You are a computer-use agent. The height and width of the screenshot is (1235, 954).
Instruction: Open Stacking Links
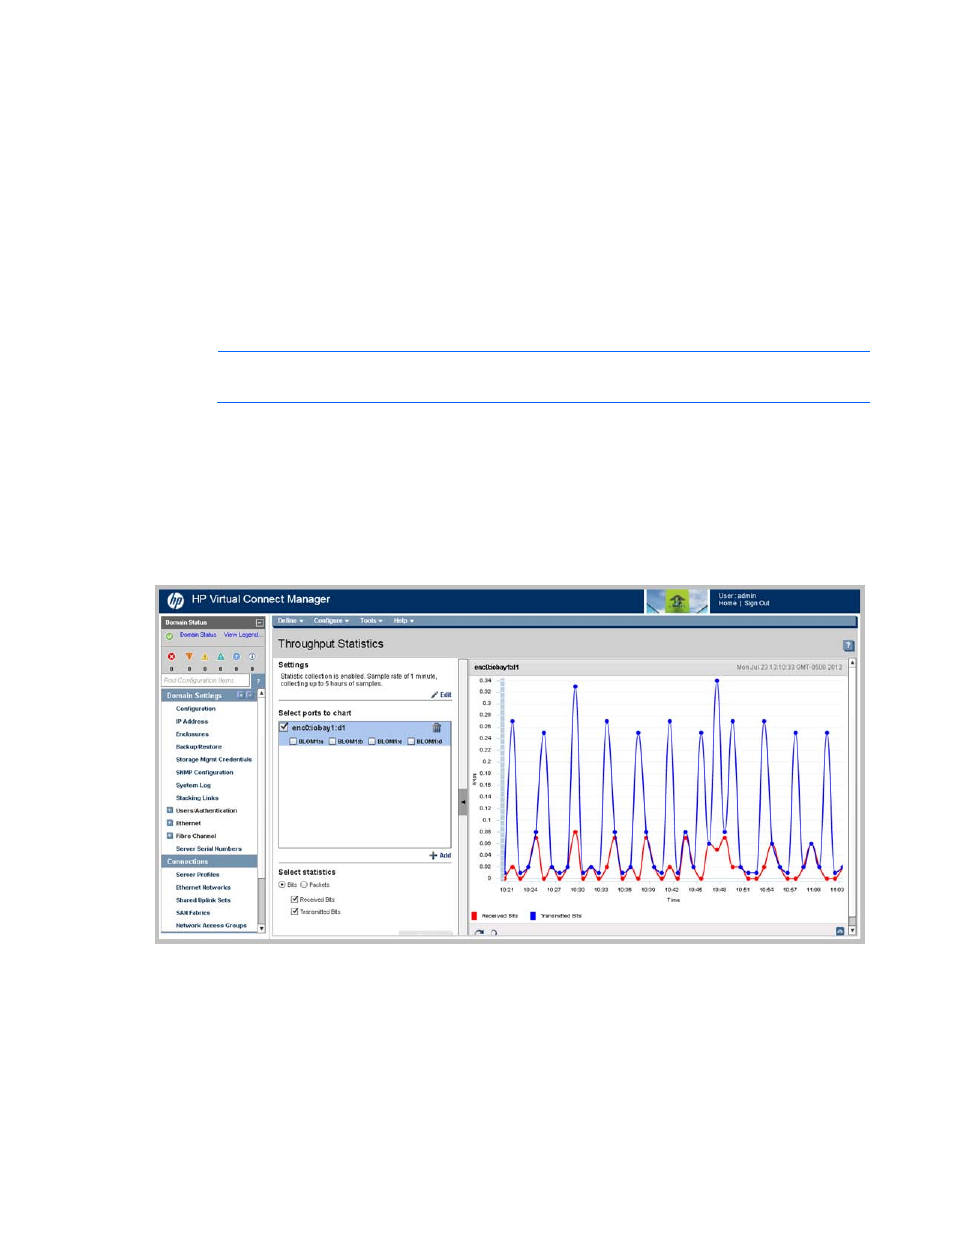coord(197,798)
